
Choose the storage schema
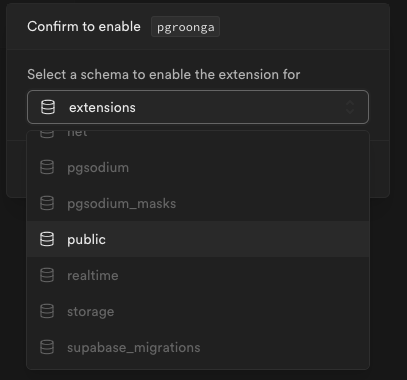(x=198, y=311)
